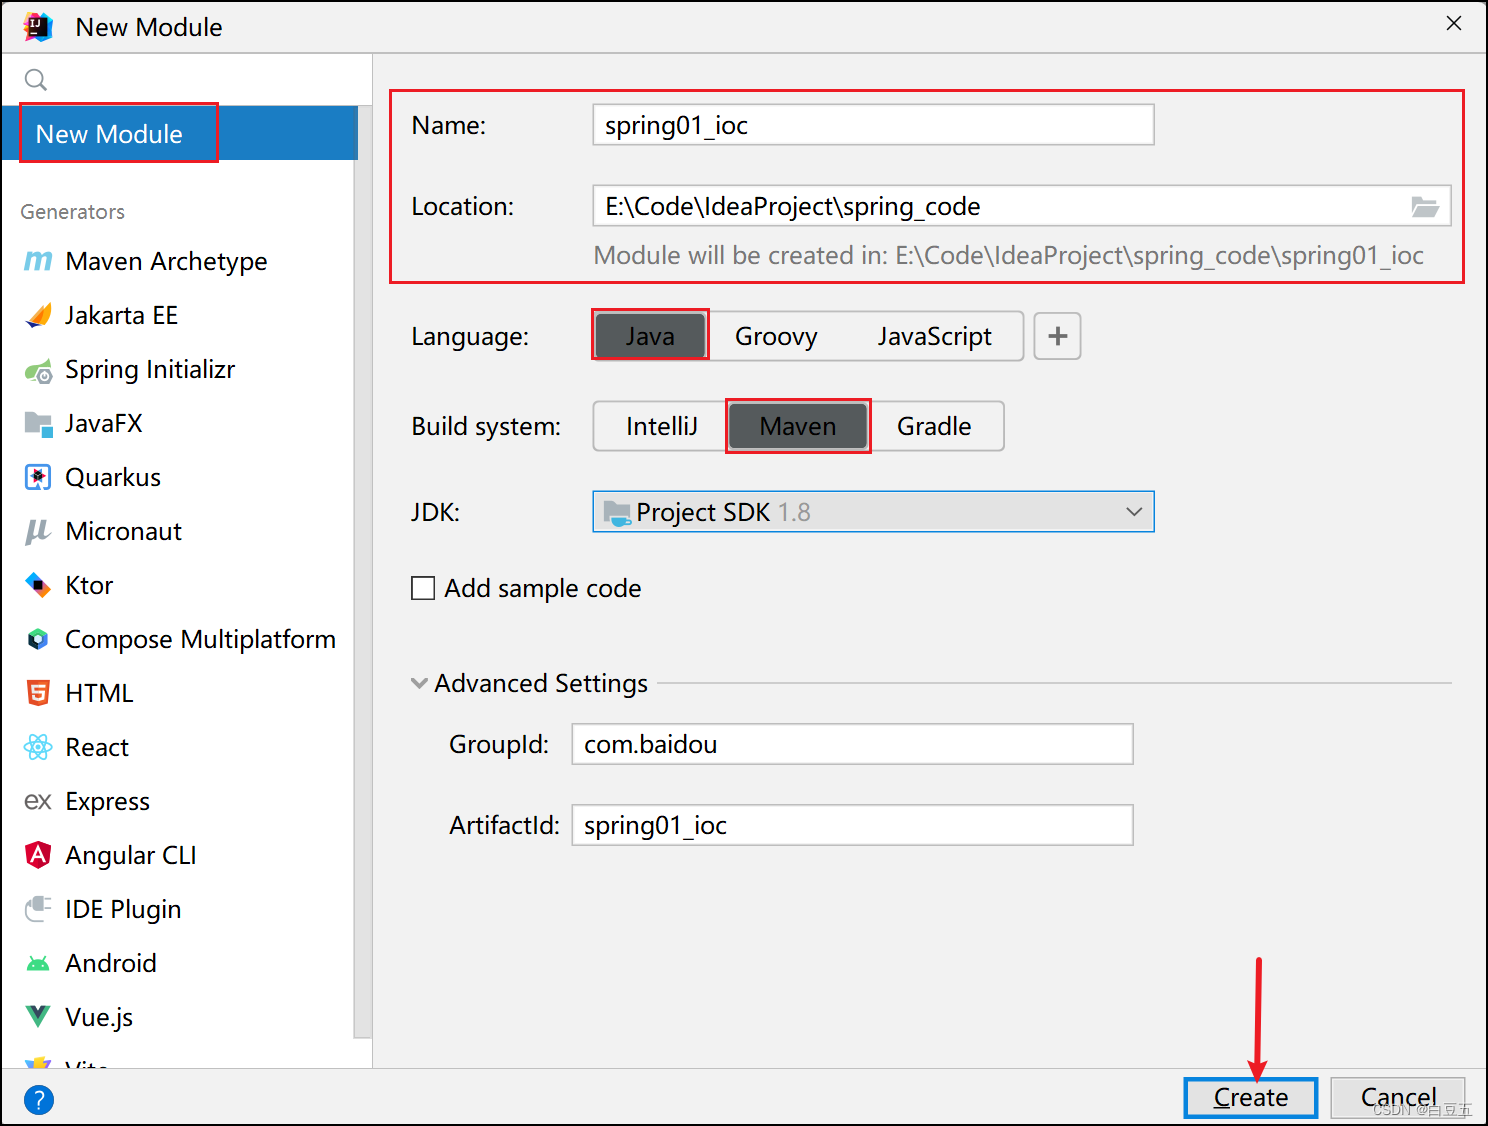Image resolution: width=1488 pixels, height=1126 pixels.
Task: Click the Jakarta EE icon
Action: coord(38,316)
